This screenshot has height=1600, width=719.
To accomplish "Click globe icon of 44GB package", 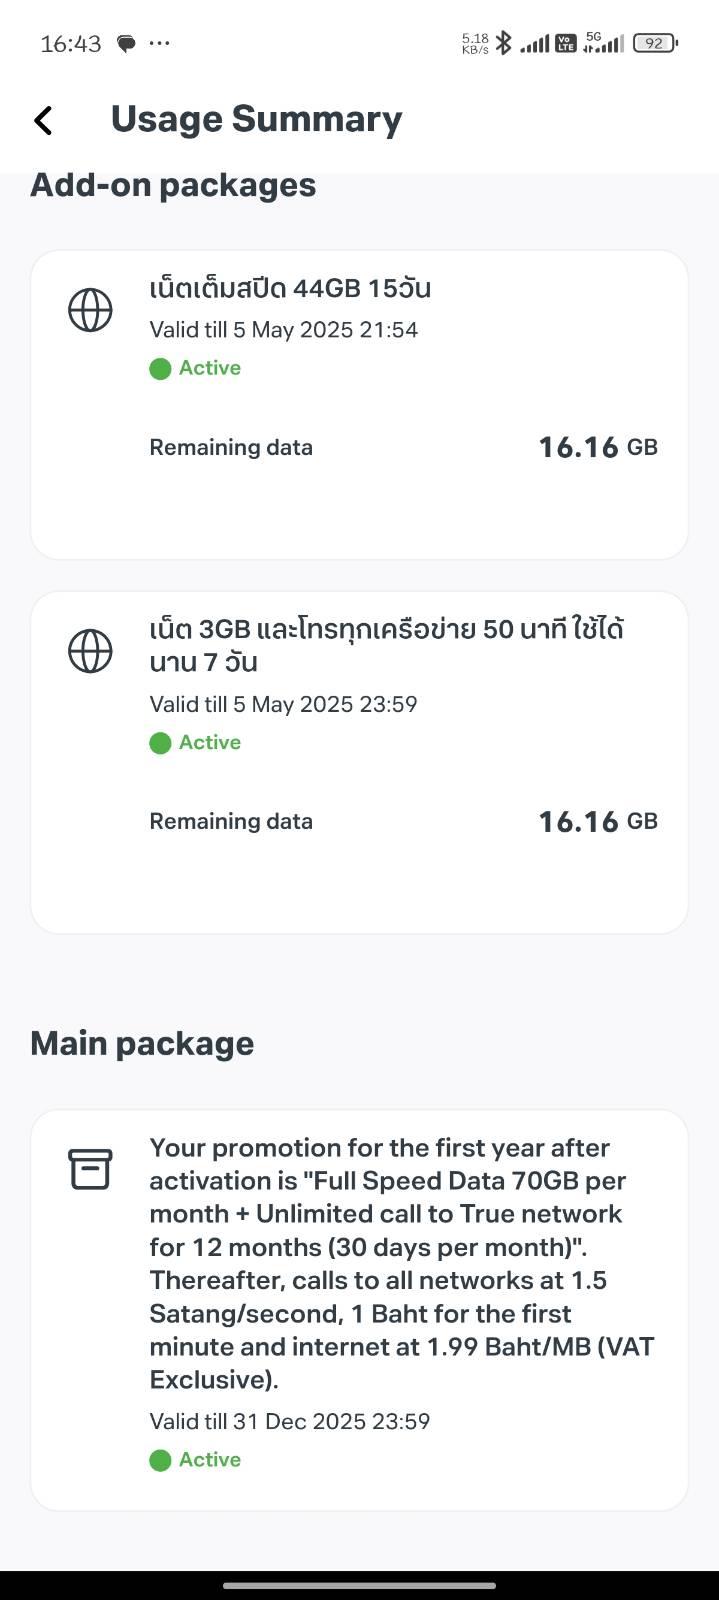I will (x=90, y=309).
